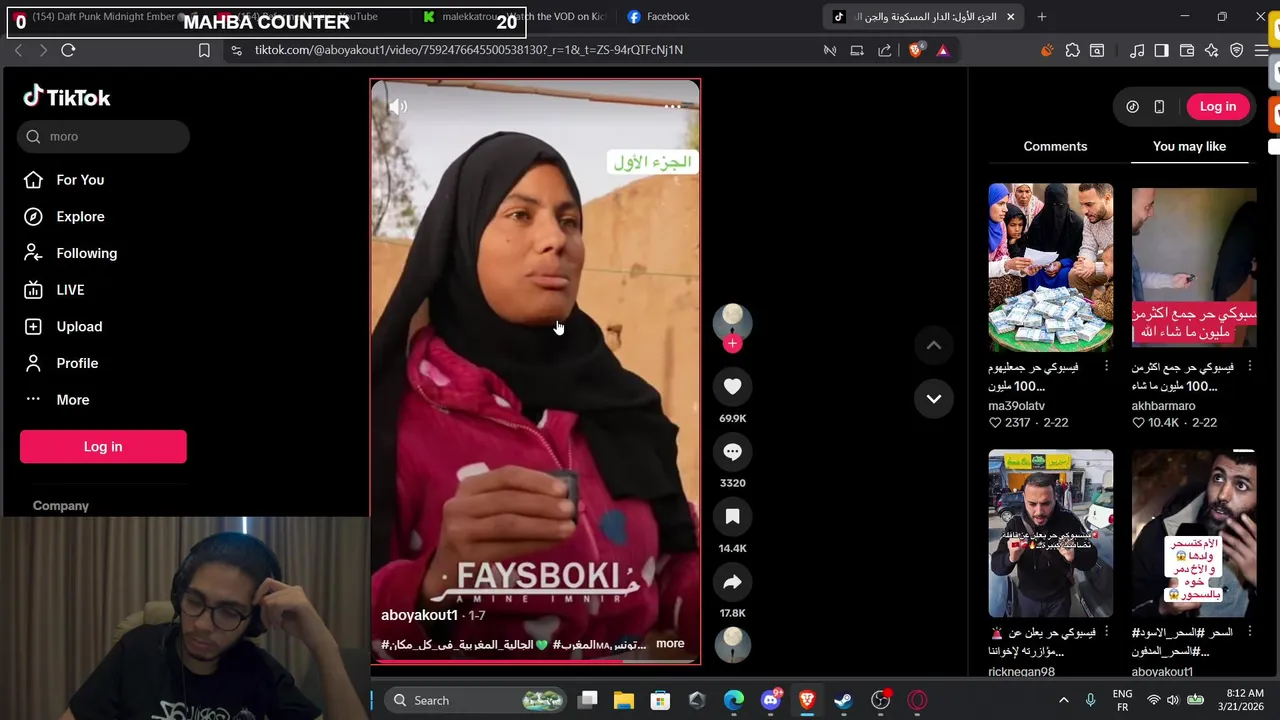
Task: Bookmark the video with favorites icon
Action: click(x=732, y=517)
